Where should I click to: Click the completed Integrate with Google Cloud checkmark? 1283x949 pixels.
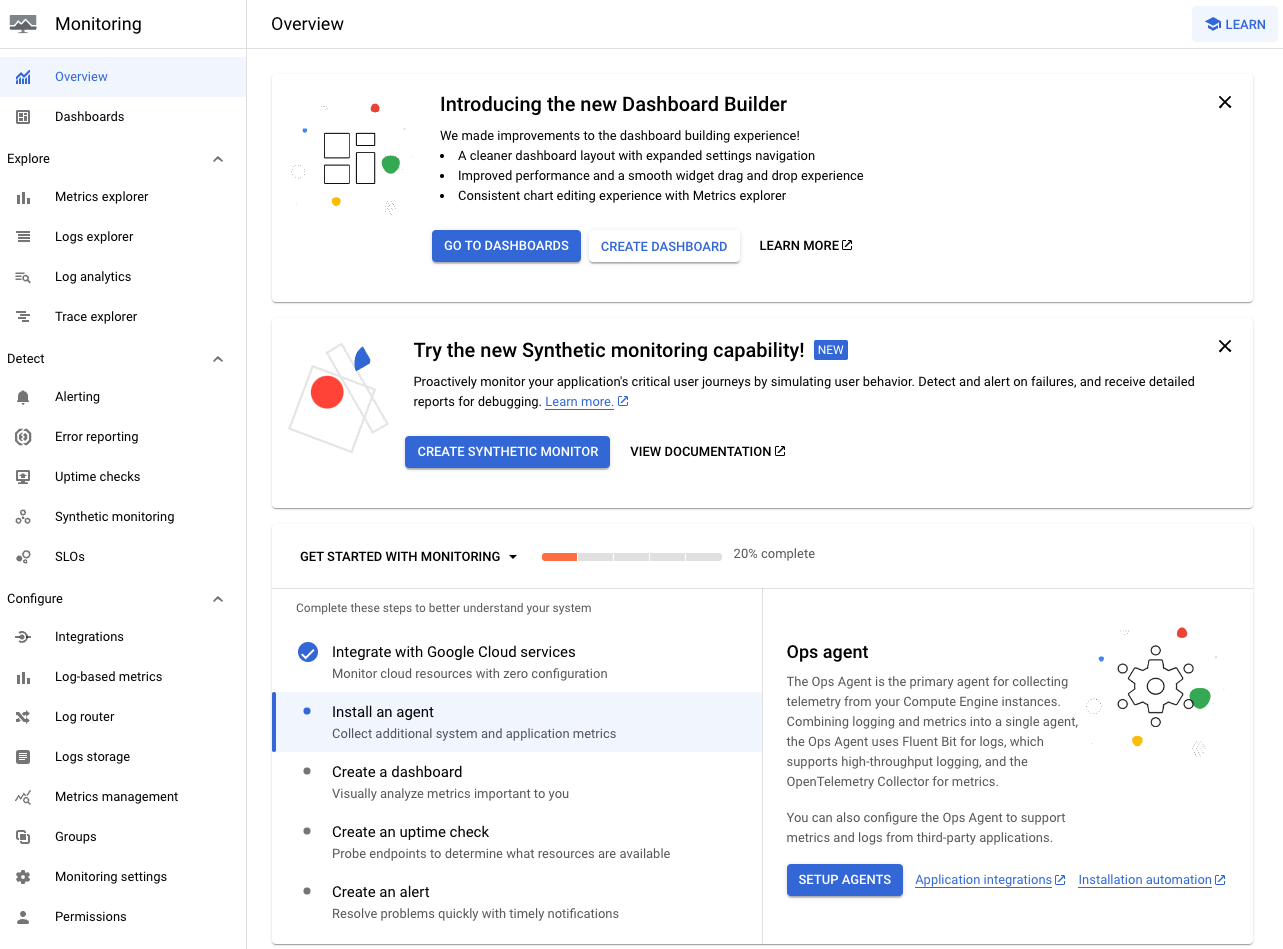(x=307, y=651)
